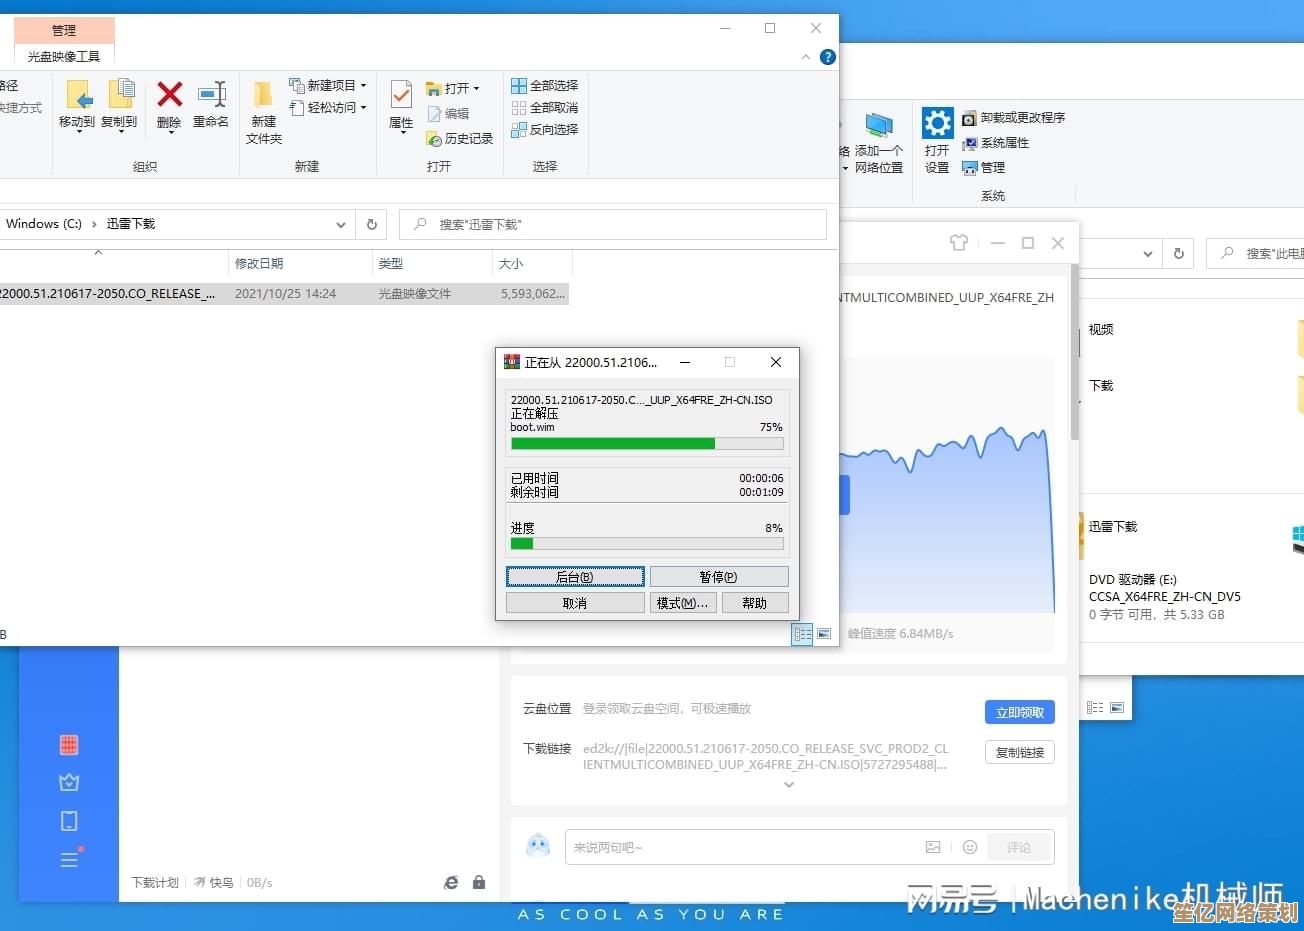Open the emoji picker in the comment box

(970, 847)
